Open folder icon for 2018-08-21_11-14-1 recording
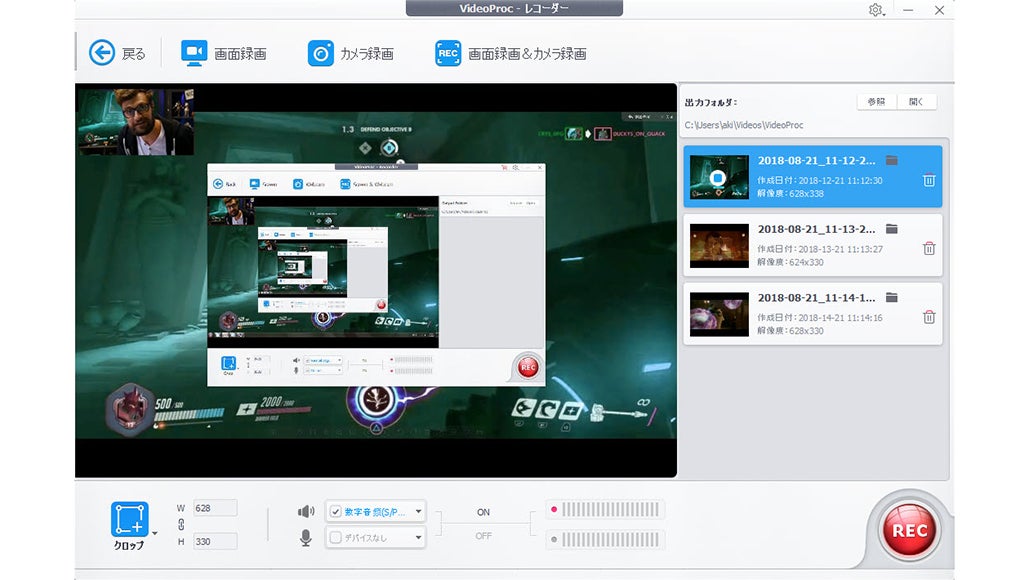This screenshot has height=580, width=1020. click(x=892, y=297)
